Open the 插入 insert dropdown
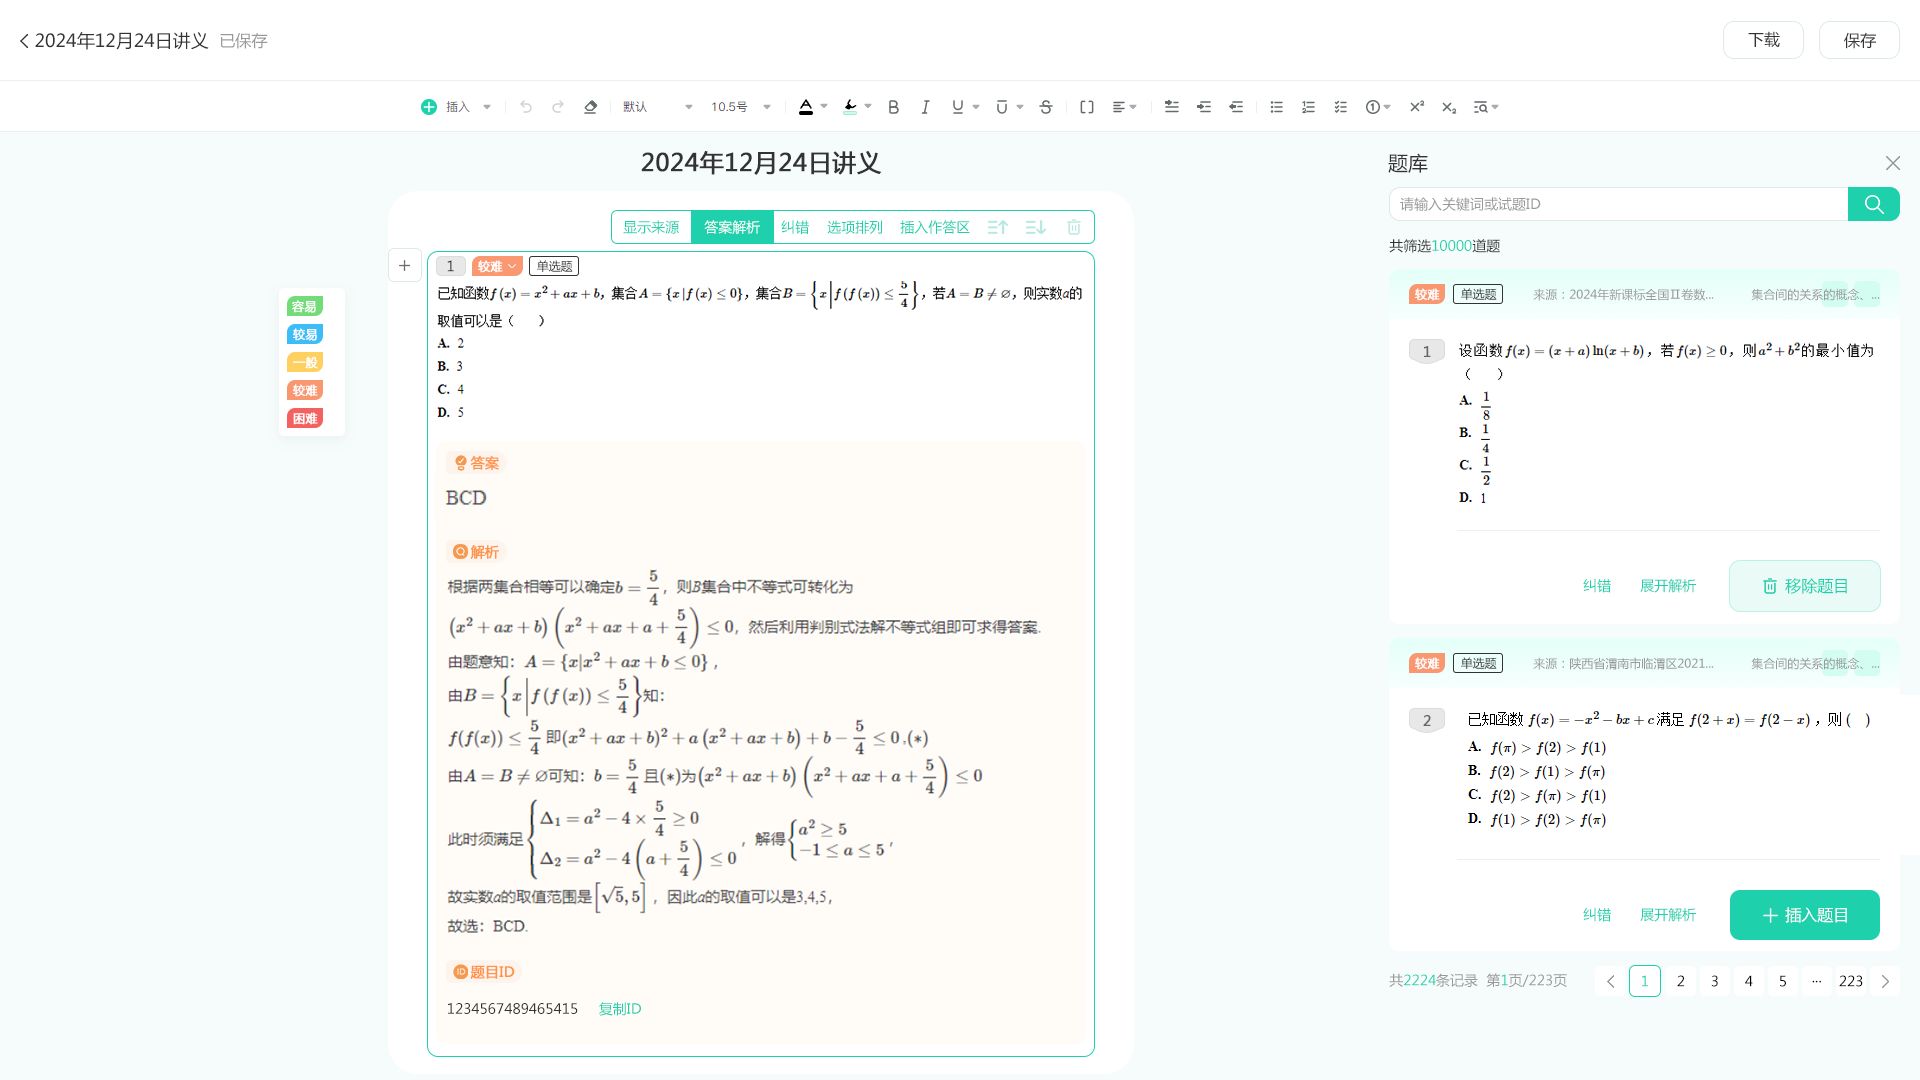 tap(457, 107)
